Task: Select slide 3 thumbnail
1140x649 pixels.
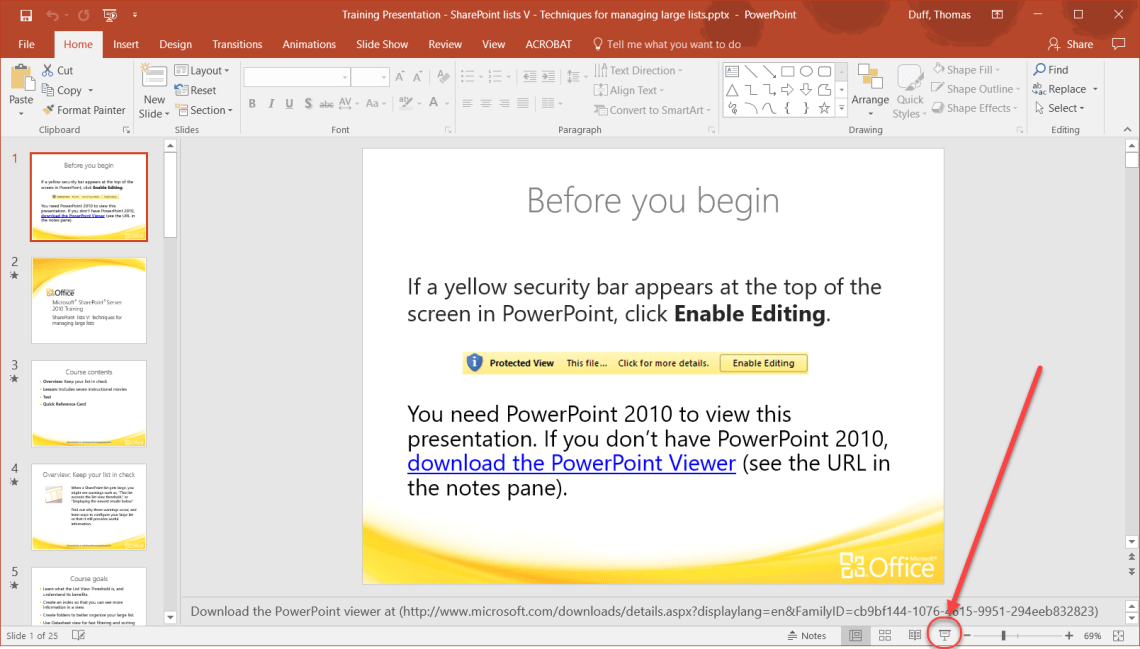Action: [88, 403]
